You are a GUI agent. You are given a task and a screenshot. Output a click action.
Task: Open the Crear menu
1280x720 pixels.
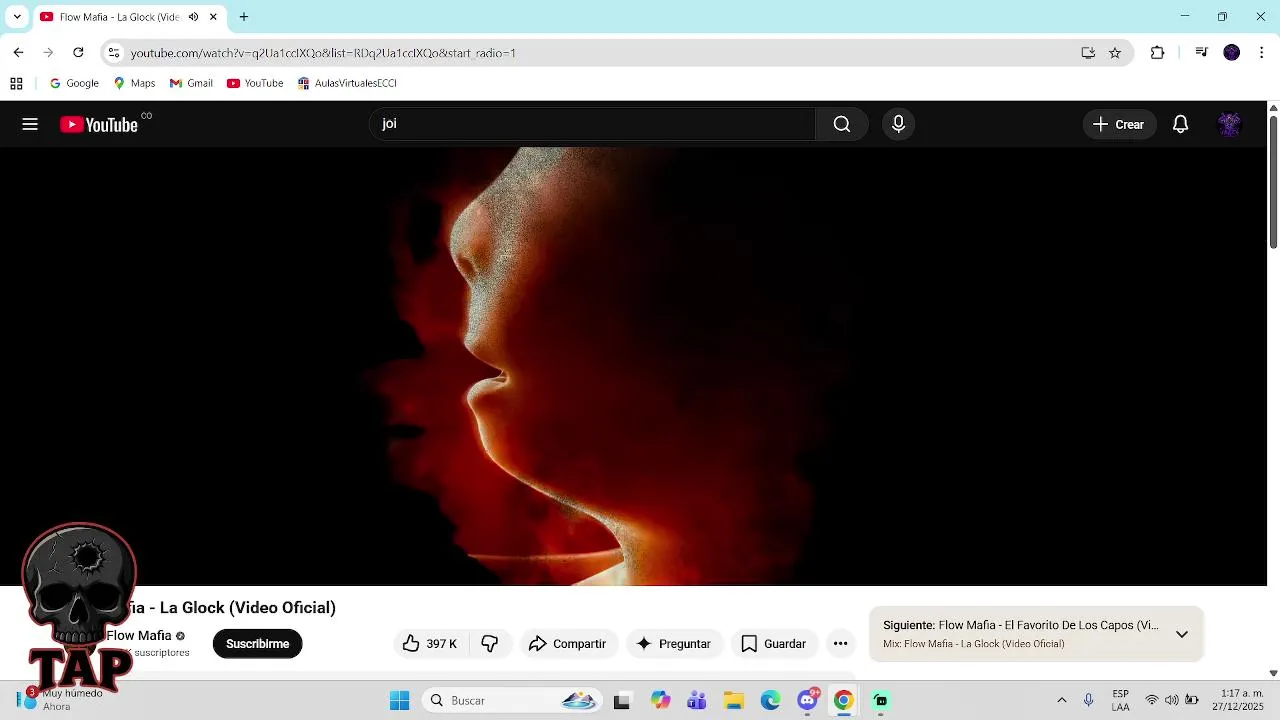pyautogui.click(x=1119, y=124)
